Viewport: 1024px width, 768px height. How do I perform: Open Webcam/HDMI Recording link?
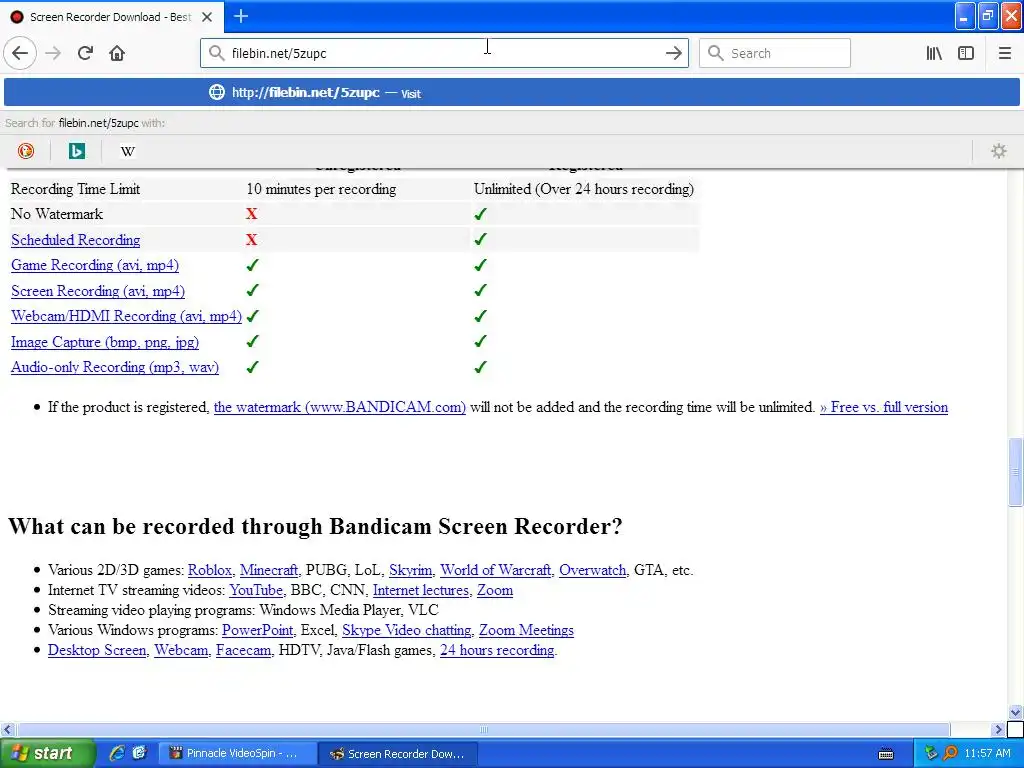click(126, 317)
